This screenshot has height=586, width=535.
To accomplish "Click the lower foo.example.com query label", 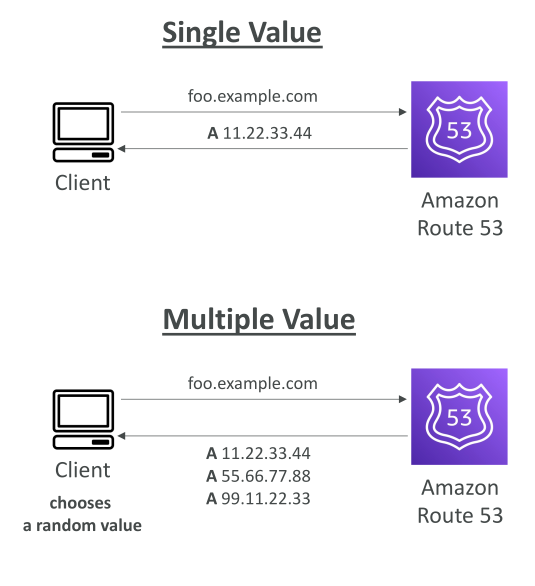I will pyautogui.click(x=253, y=383).
